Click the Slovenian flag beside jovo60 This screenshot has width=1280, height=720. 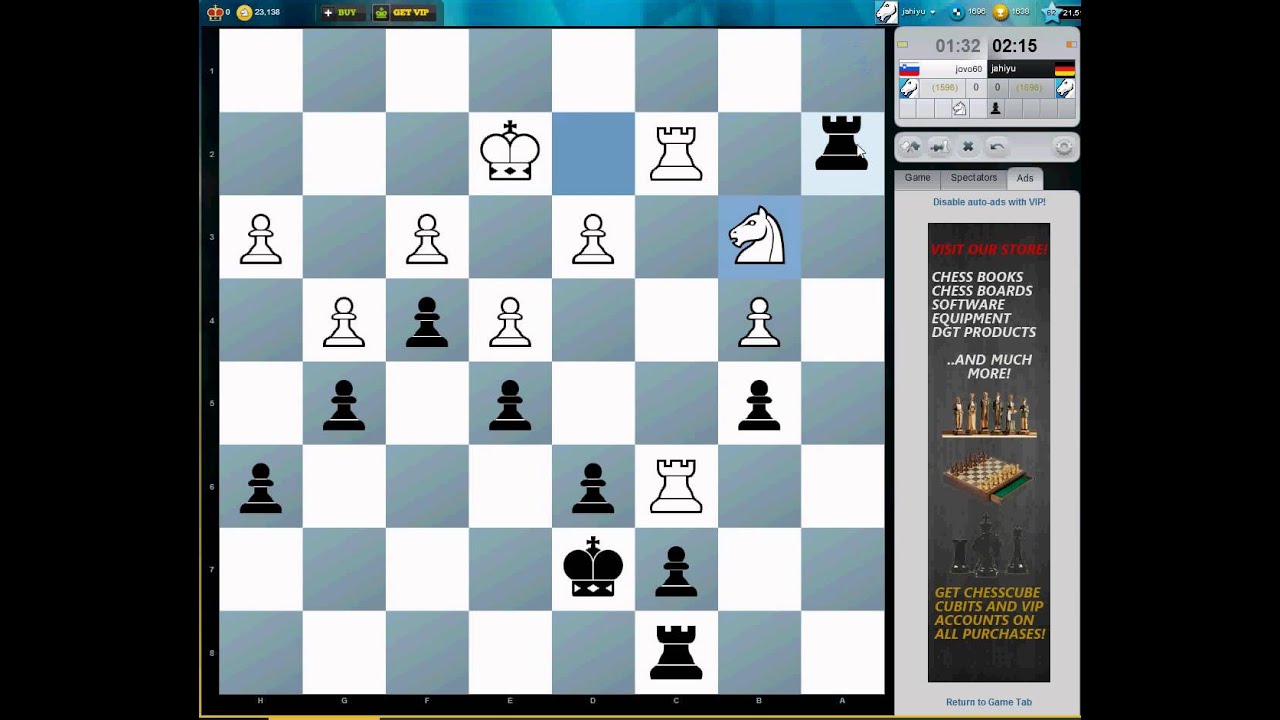[909, 69]
